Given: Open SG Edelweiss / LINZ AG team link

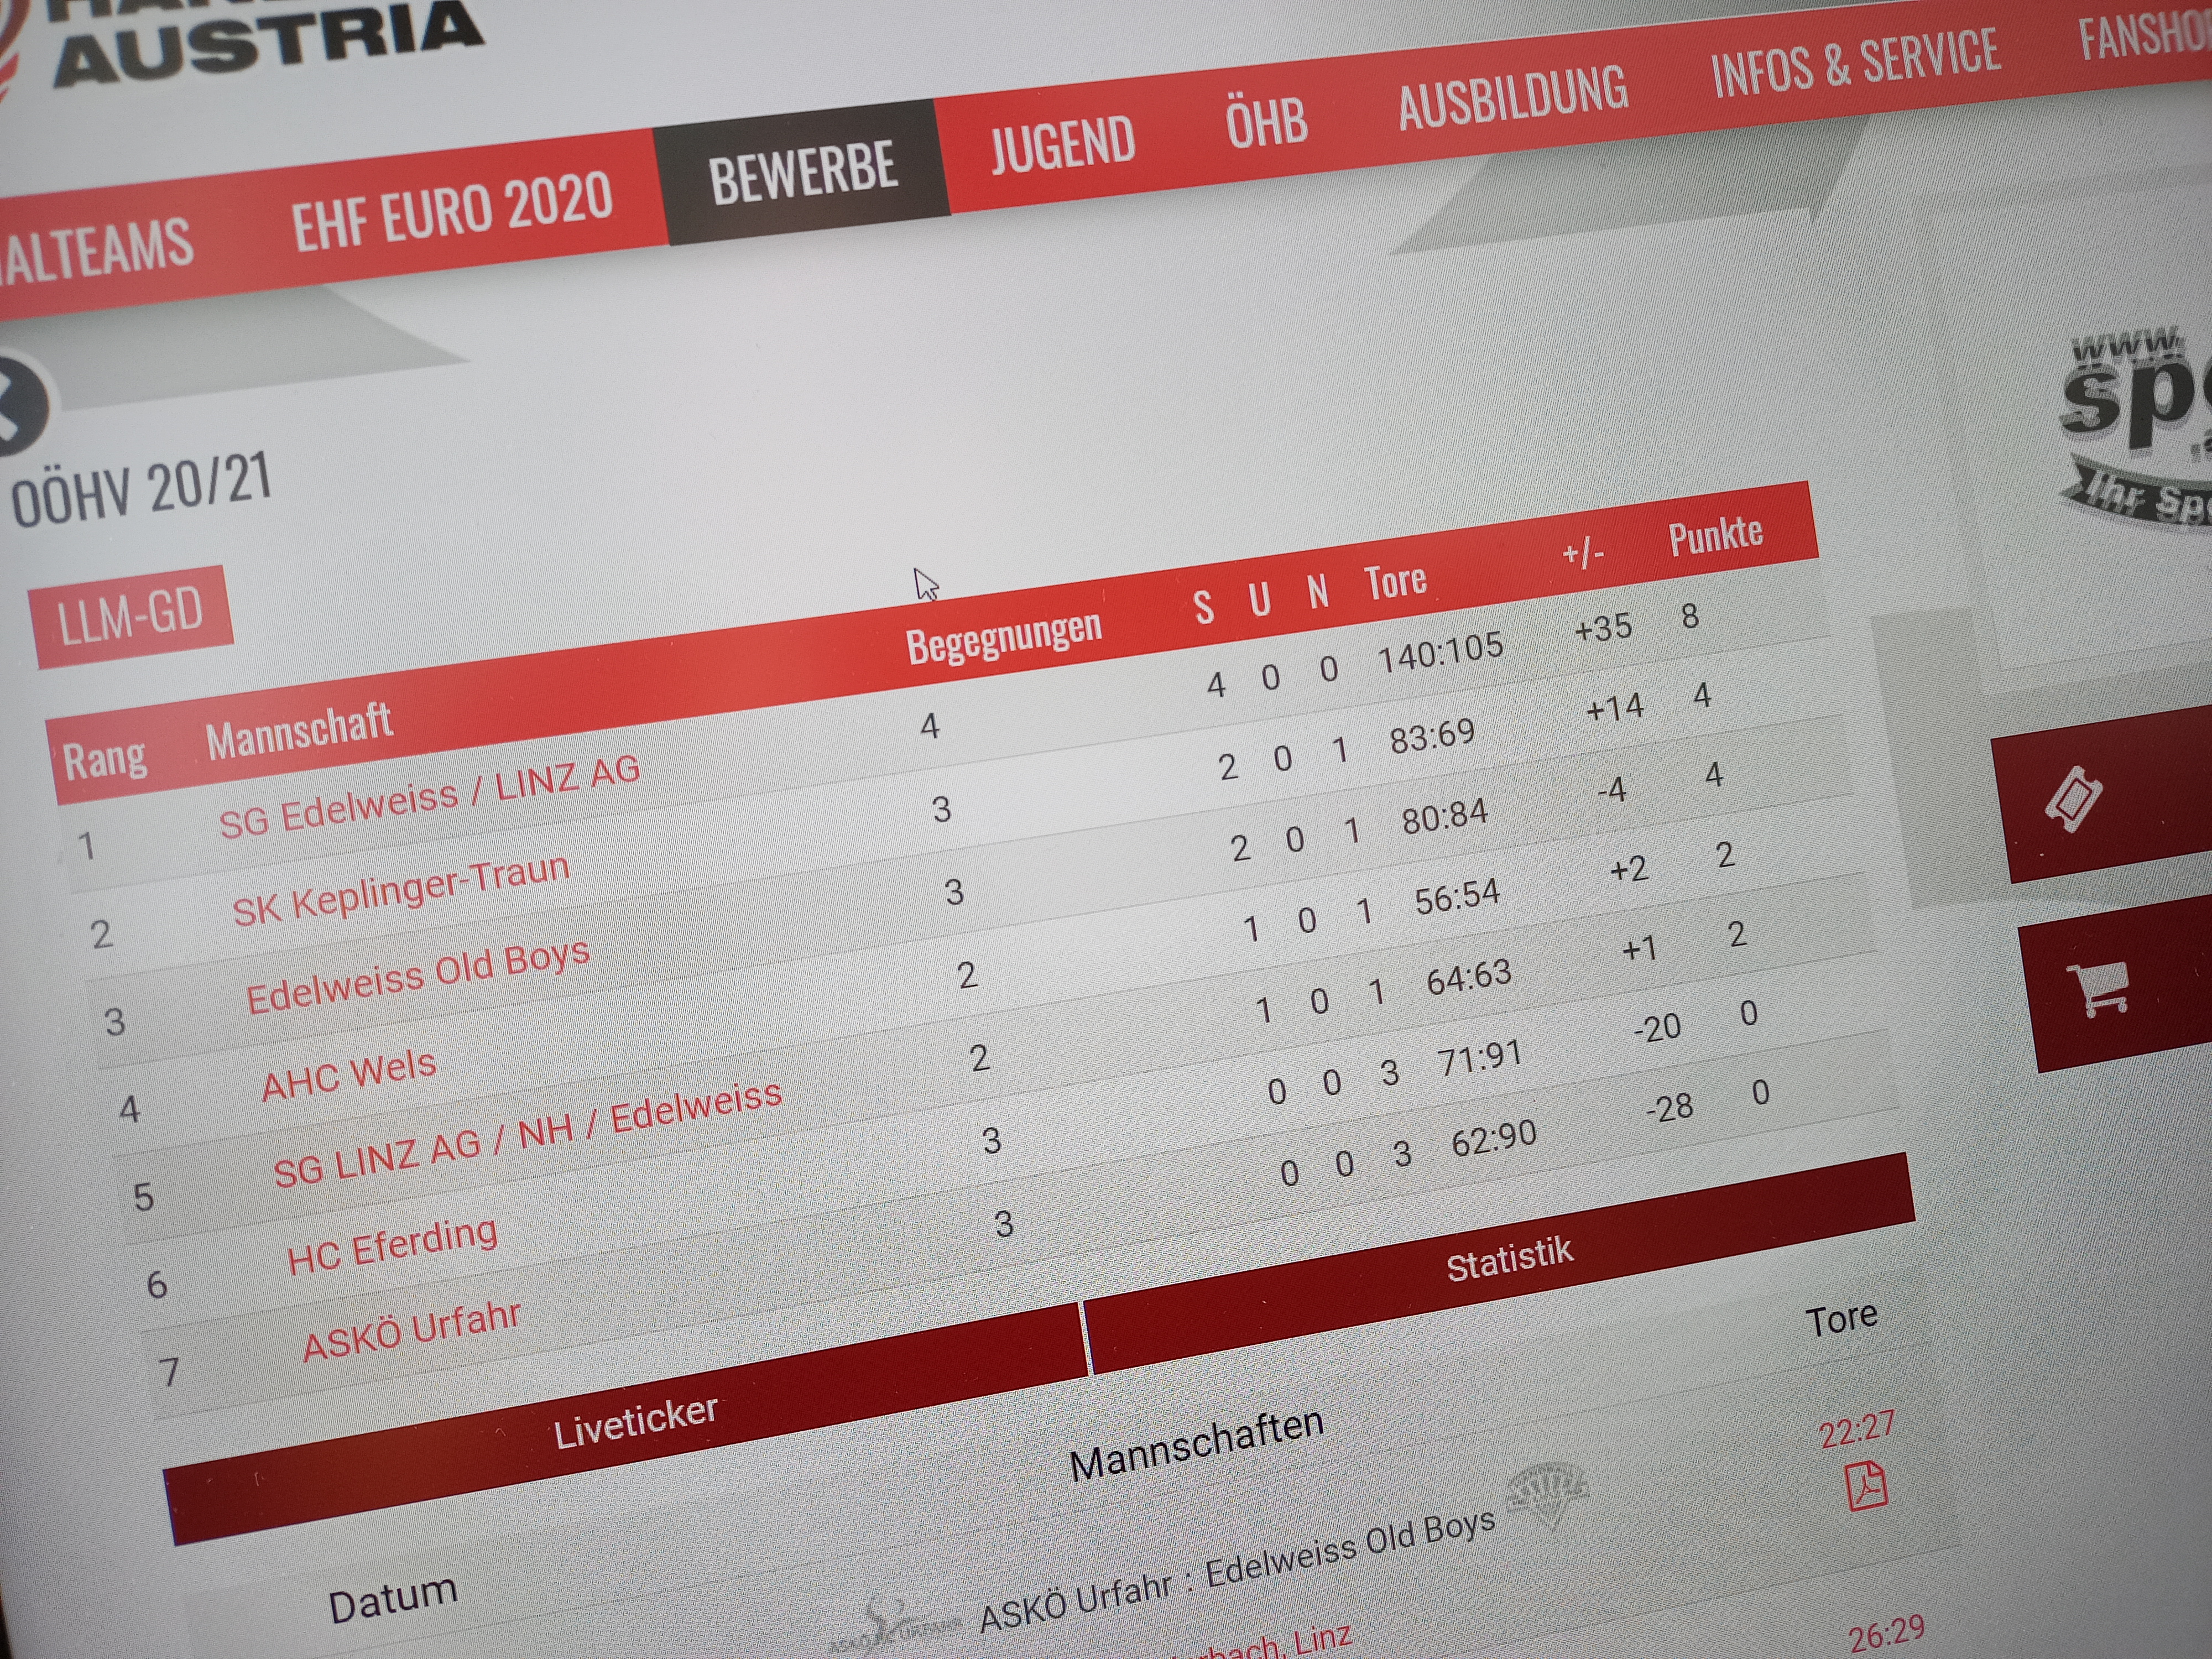Looking at the screenshot, I should (x=429, y=797).
